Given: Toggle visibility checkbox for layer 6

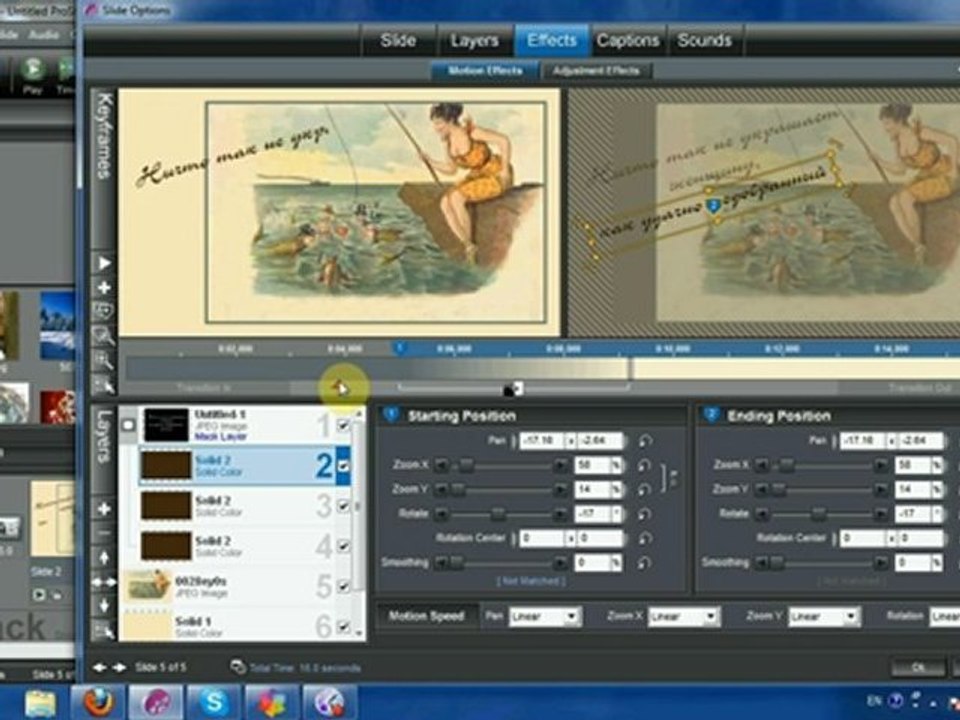Looking at the screenshot, I should click(343, 627).
